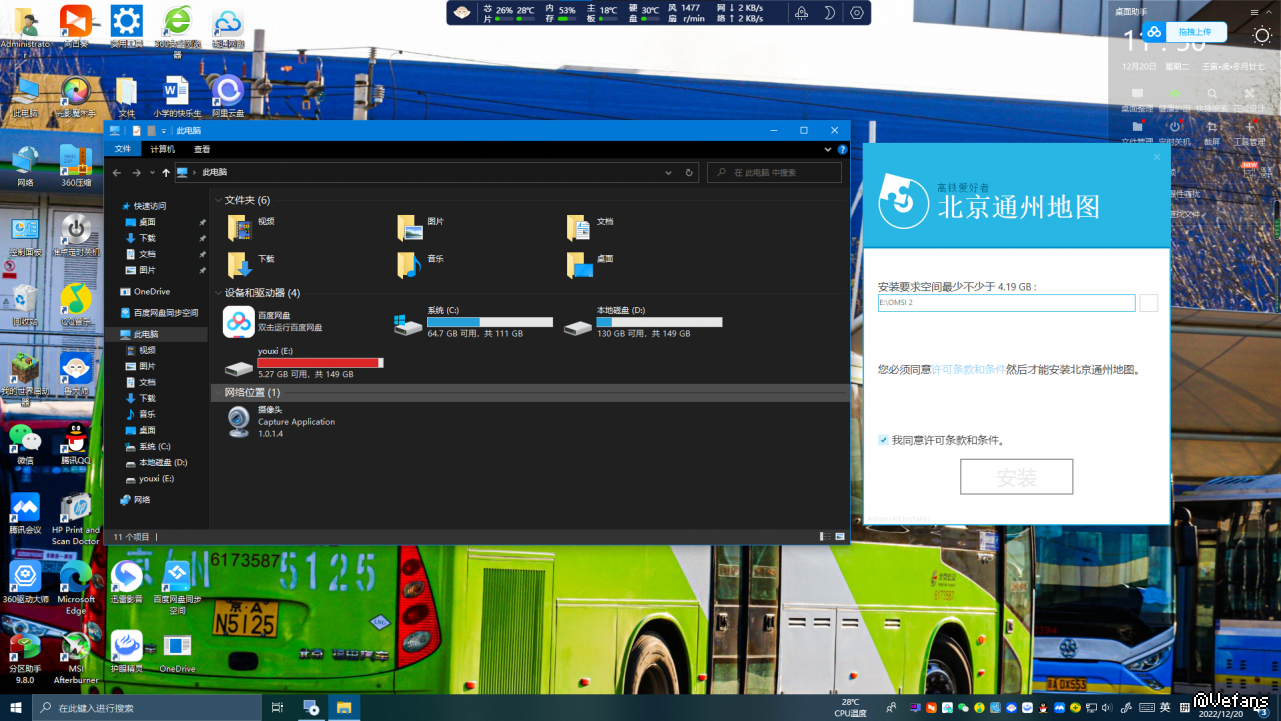
Task: Switch to large icons view in status bar
Action: [x=840, y=537]
